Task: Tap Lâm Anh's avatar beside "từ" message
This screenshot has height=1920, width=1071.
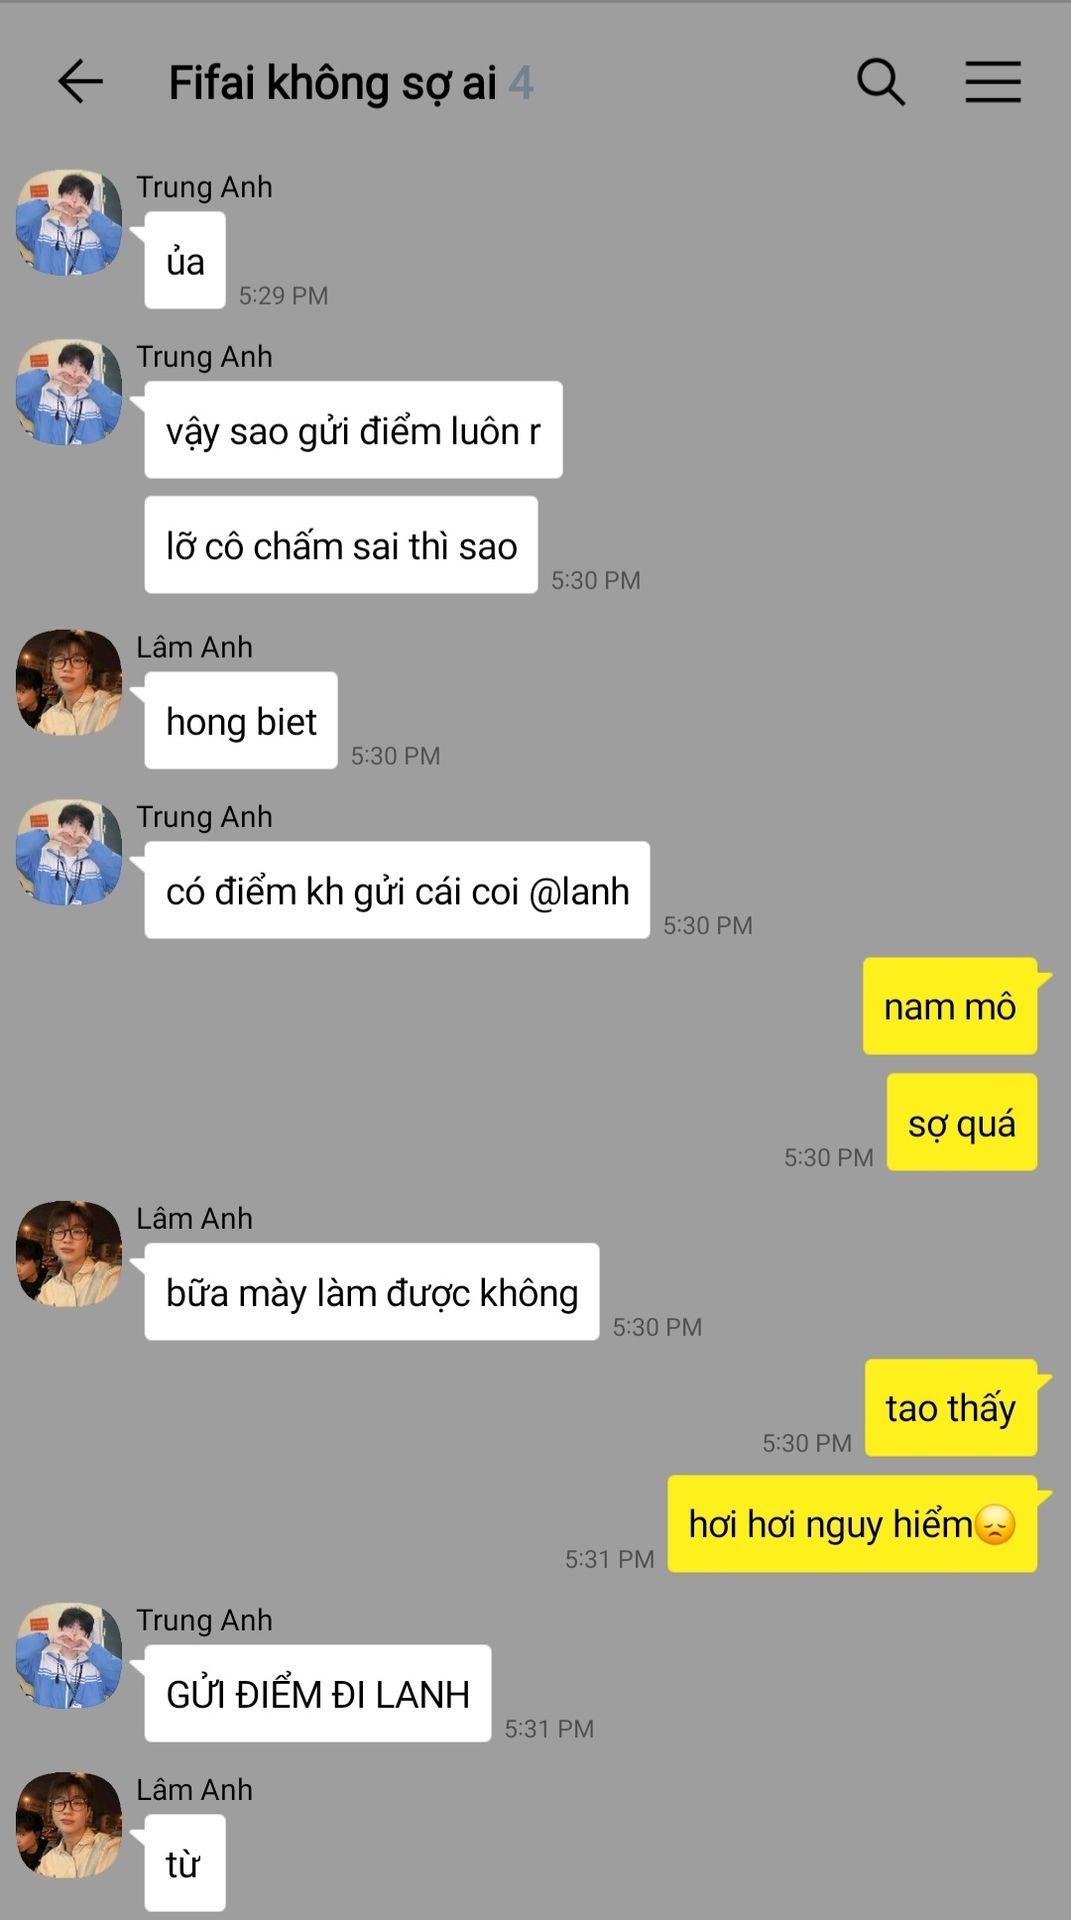Action: pos(69,1825)
